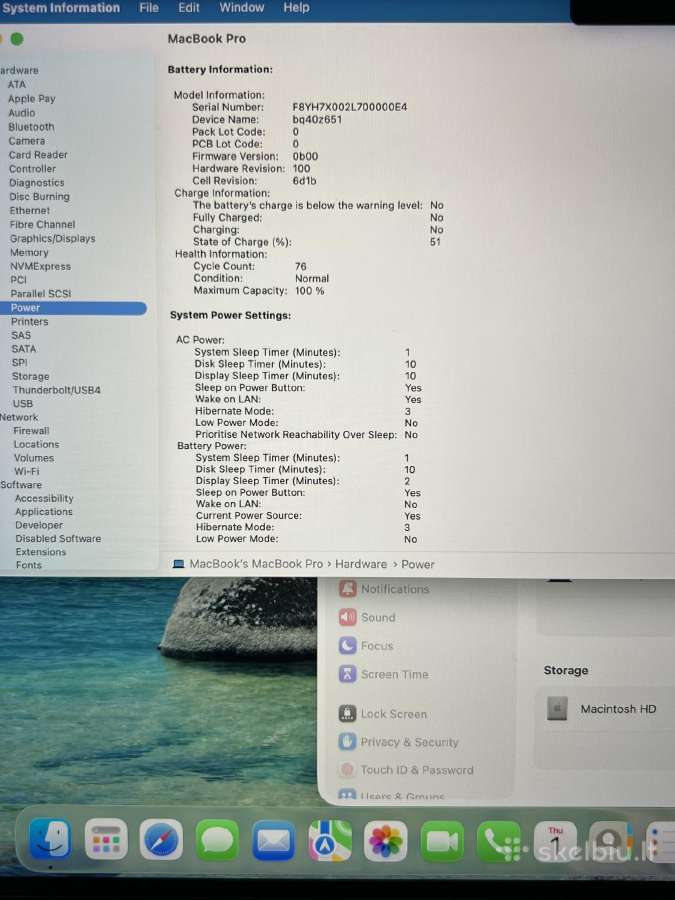Open the green Phone app in Dock
The image size is (675, 900).
click(498, 841)
